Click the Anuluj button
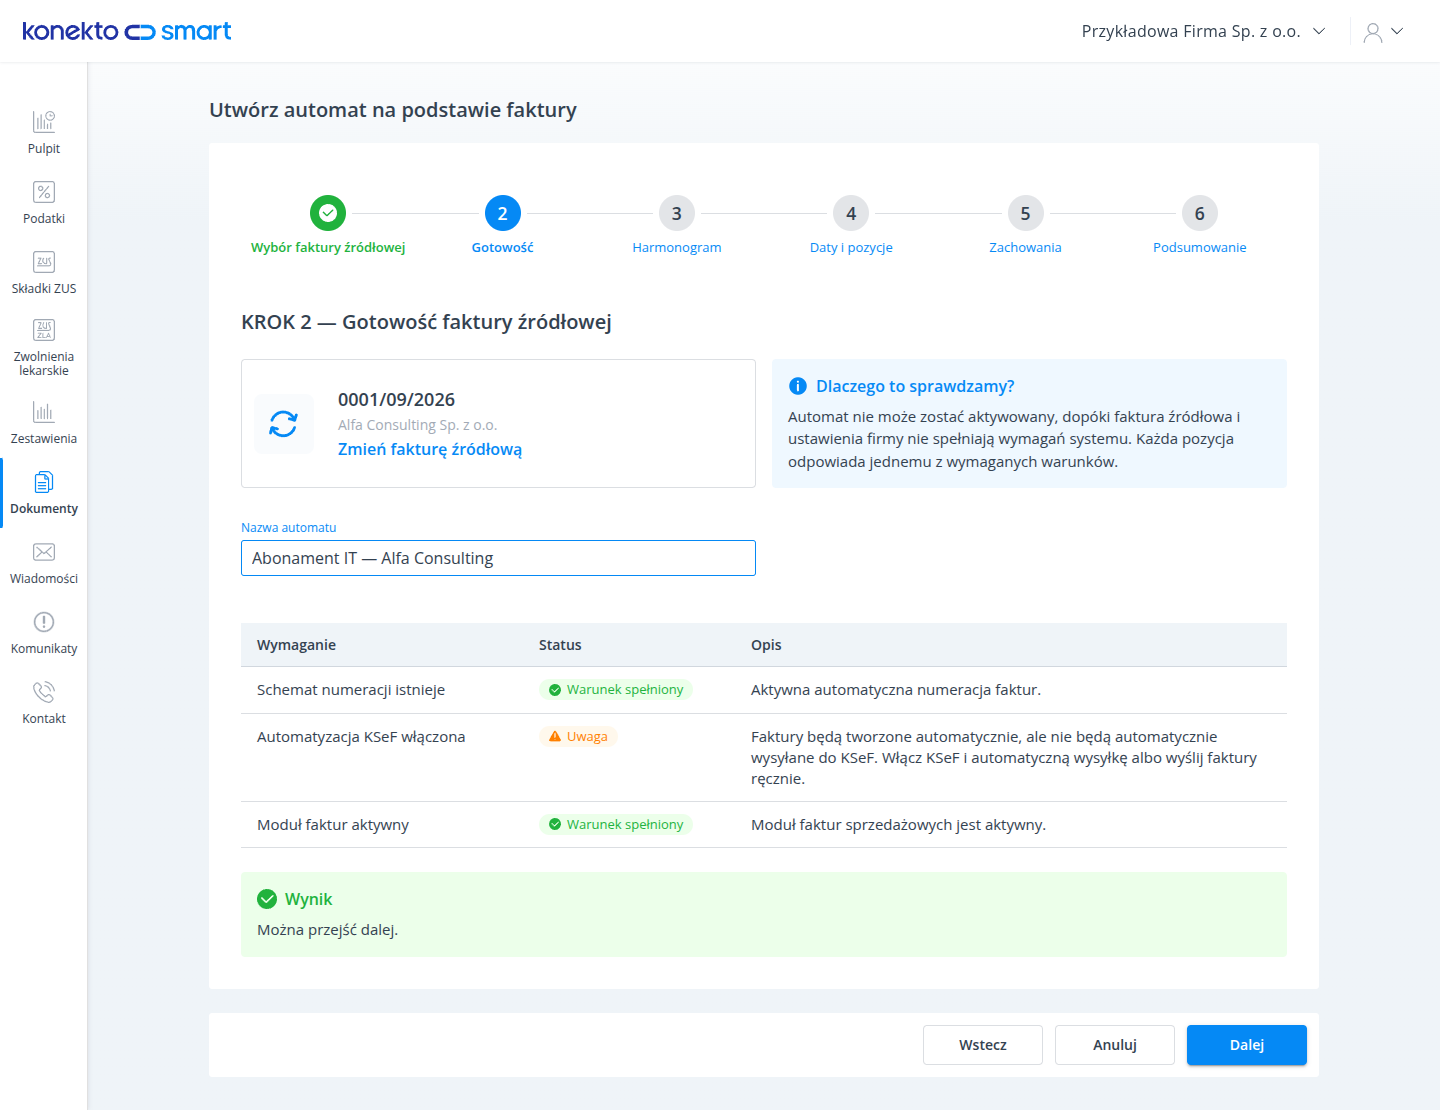The height and width of the screenshot is (1110, 1440). coord(1115,1045)
